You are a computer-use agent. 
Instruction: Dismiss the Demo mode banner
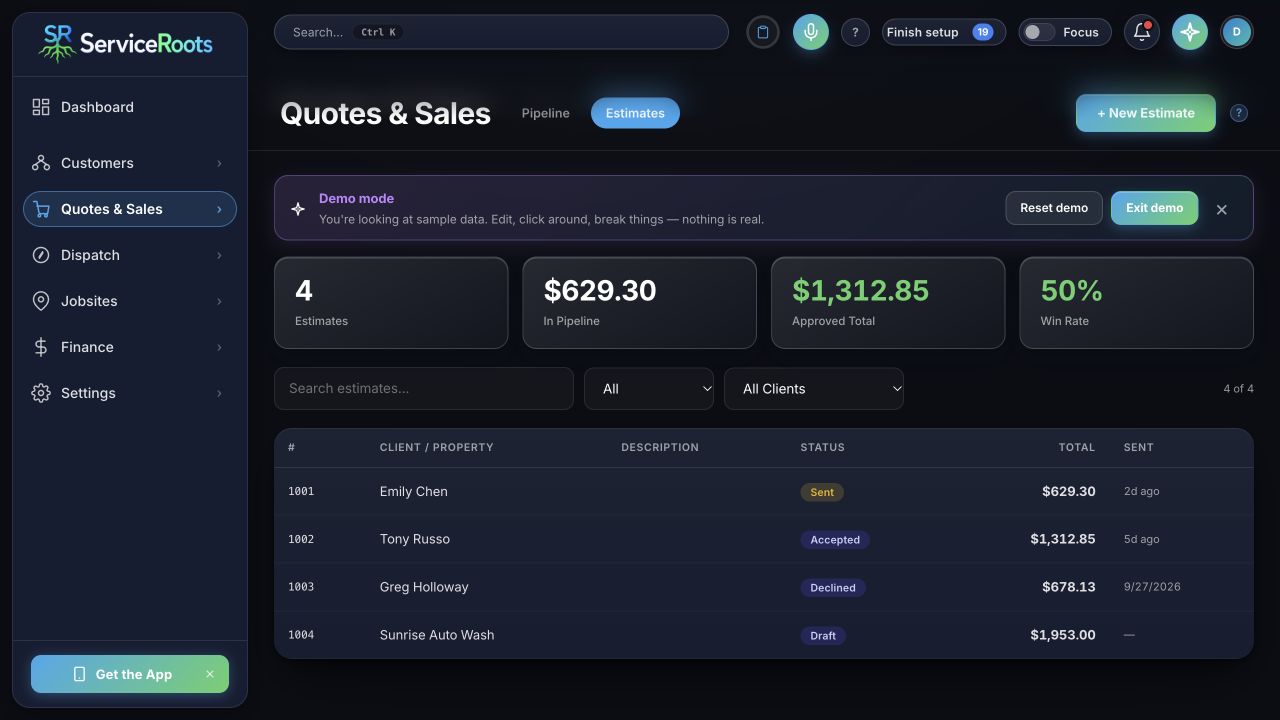click(1221, 209)
